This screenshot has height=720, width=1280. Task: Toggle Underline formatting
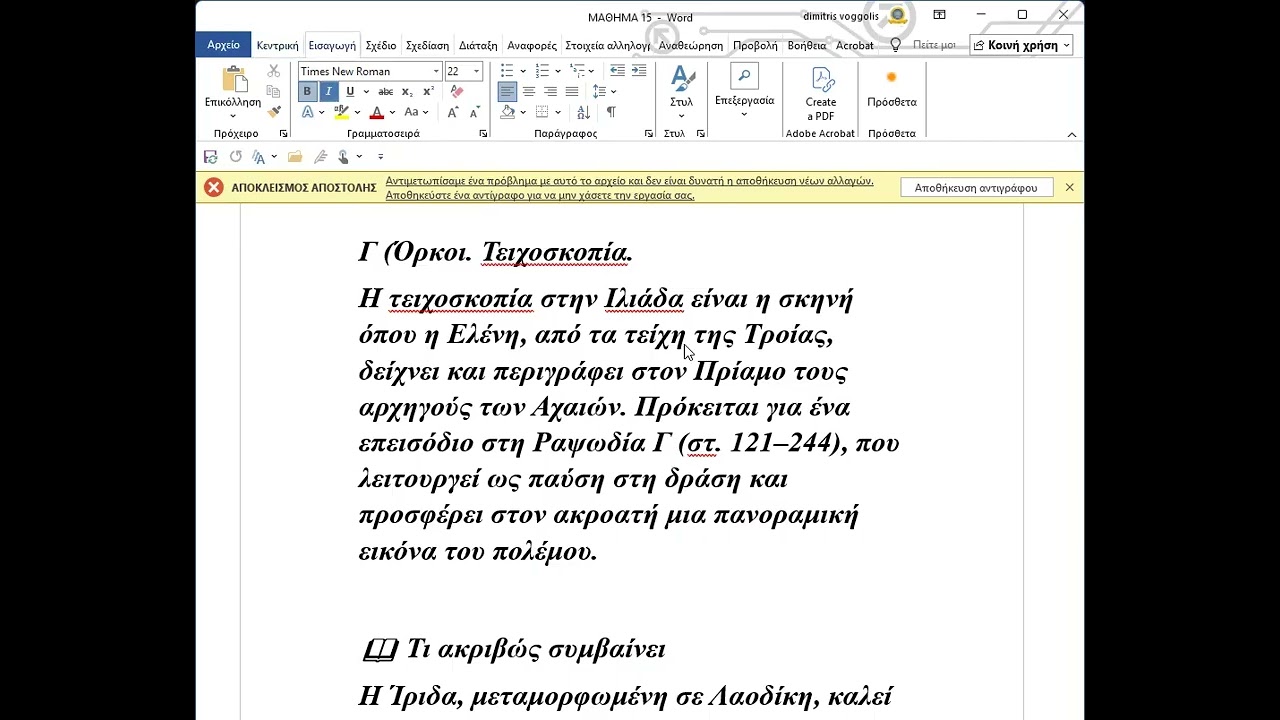[349, 91]
